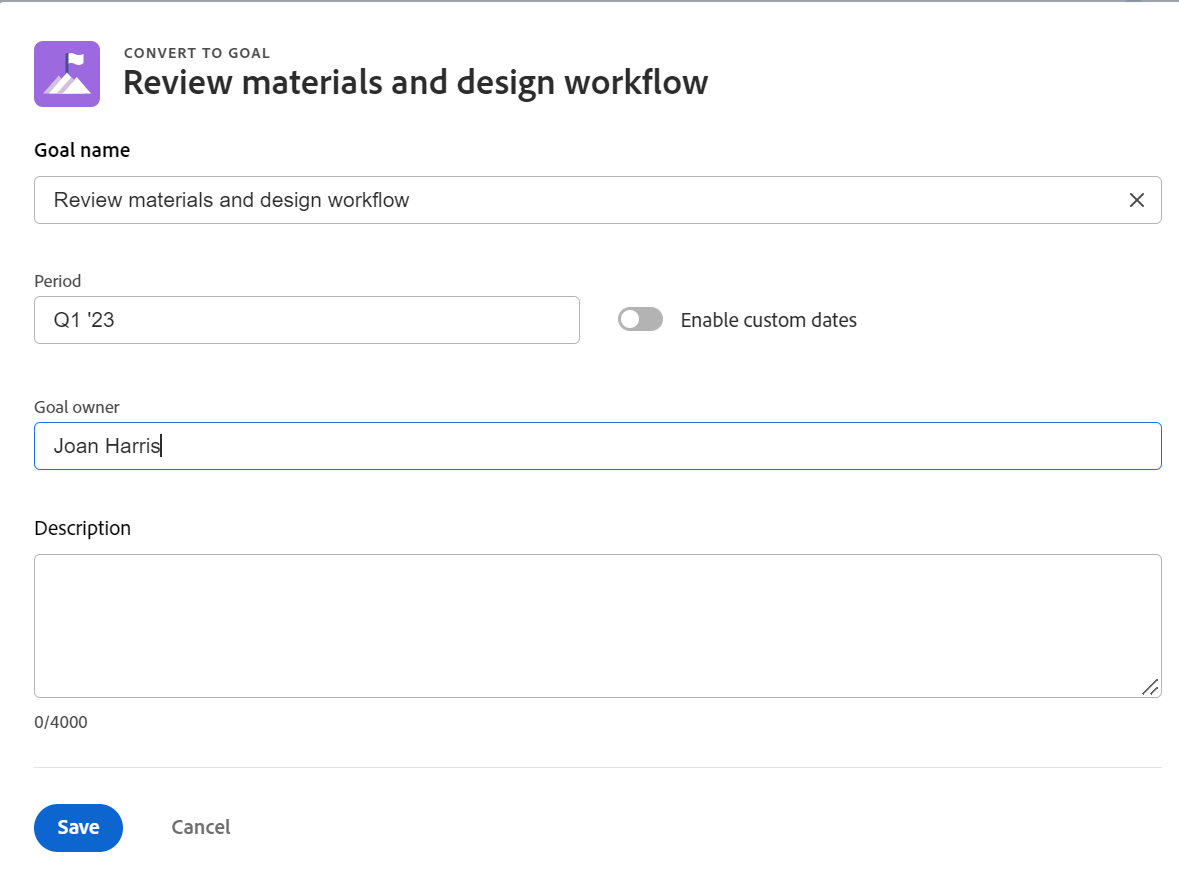
Task: Click inside the Goal name text field
Action: (x=580, y=200)
